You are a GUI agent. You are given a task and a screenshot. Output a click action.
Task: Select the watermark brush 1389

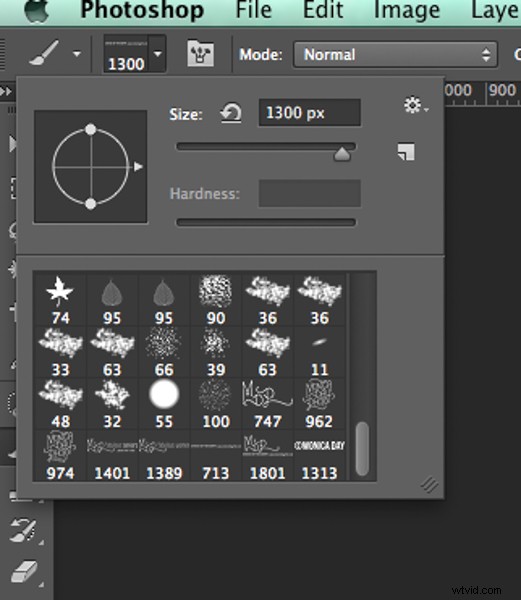164,455
